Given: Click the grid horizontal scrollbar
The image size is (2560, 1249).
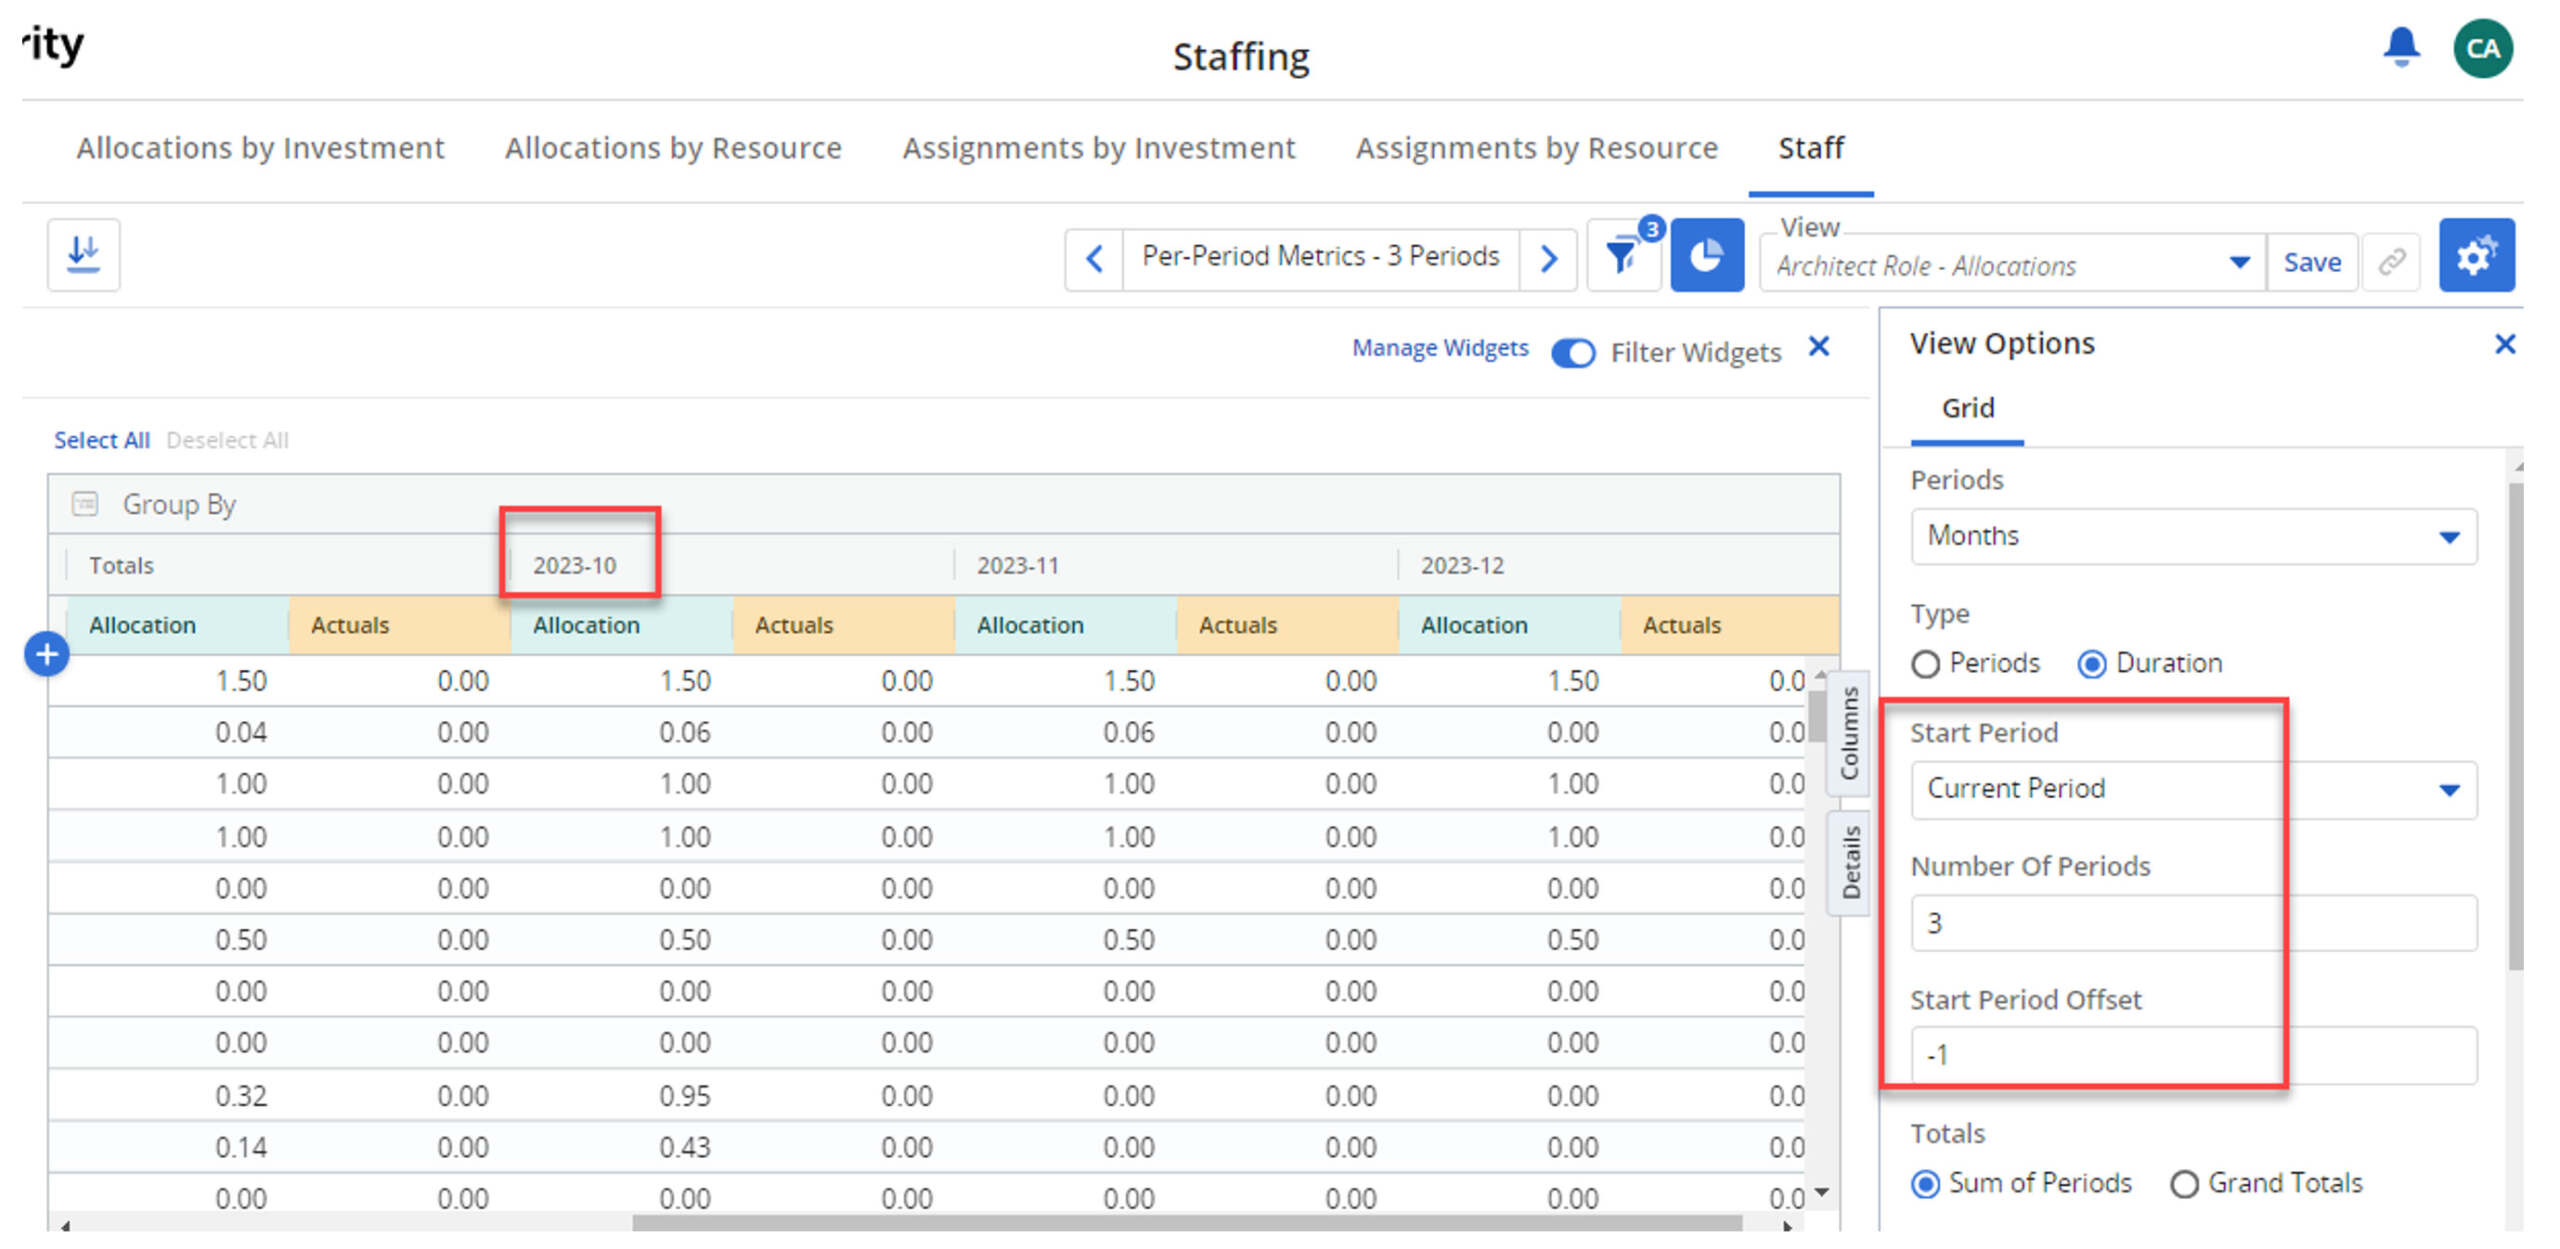Looking at the screenshot, I should click(x=1186, y=1223).
